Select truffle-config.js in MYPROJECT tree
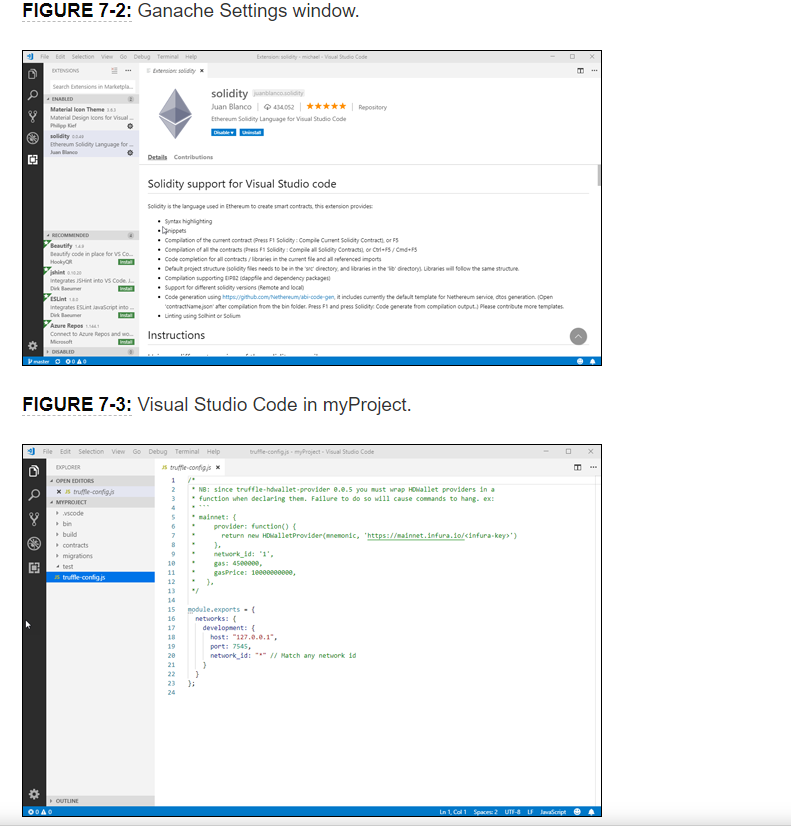This screenshot has width=791, height=830. click(101, 577)
